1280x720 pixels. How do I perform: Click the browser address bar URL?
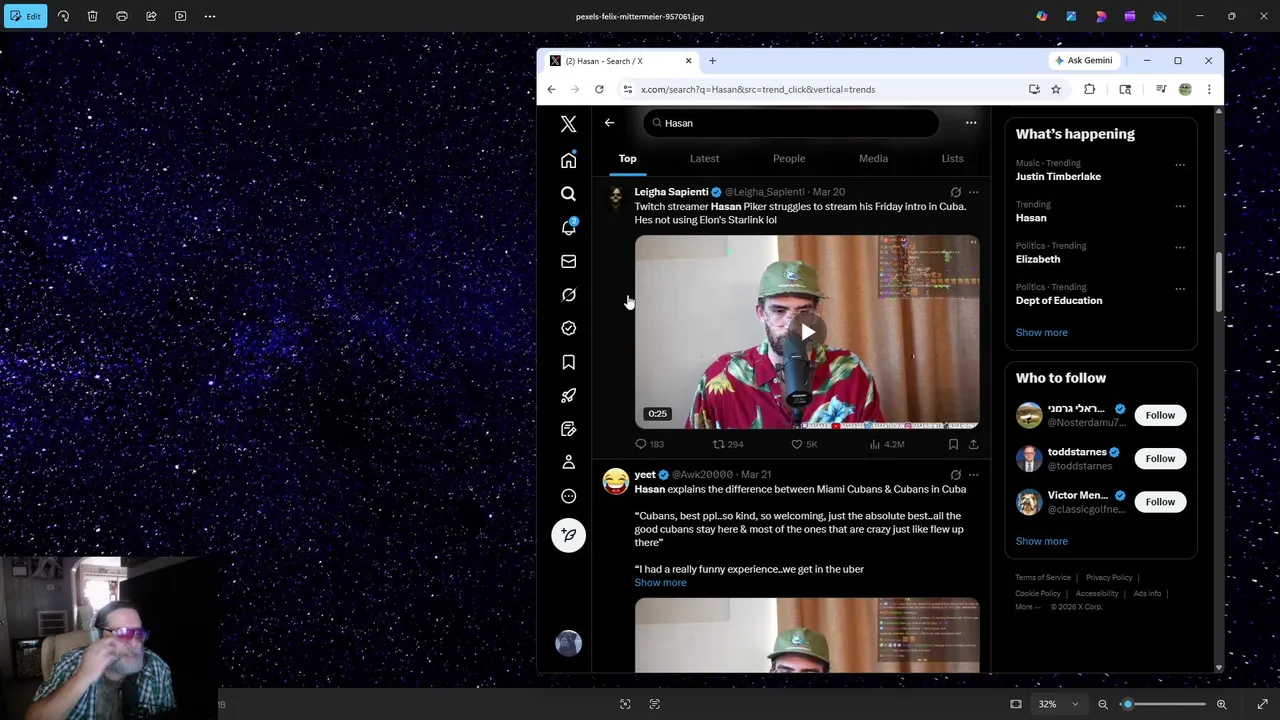pos(758,89)
